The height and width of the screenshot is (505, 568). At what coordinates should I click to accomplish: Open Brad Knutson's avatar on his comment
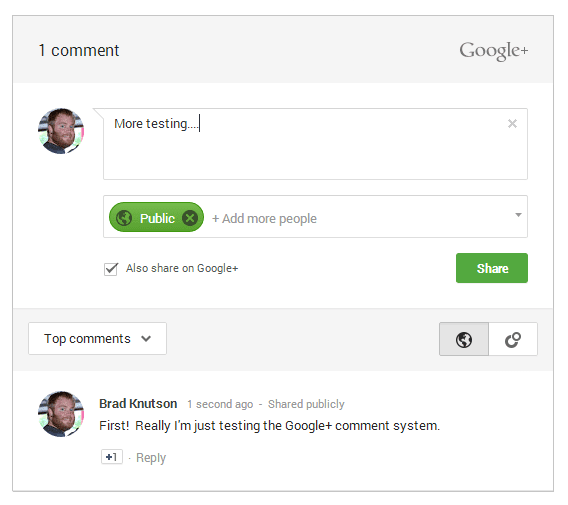(x=61, y=414)
